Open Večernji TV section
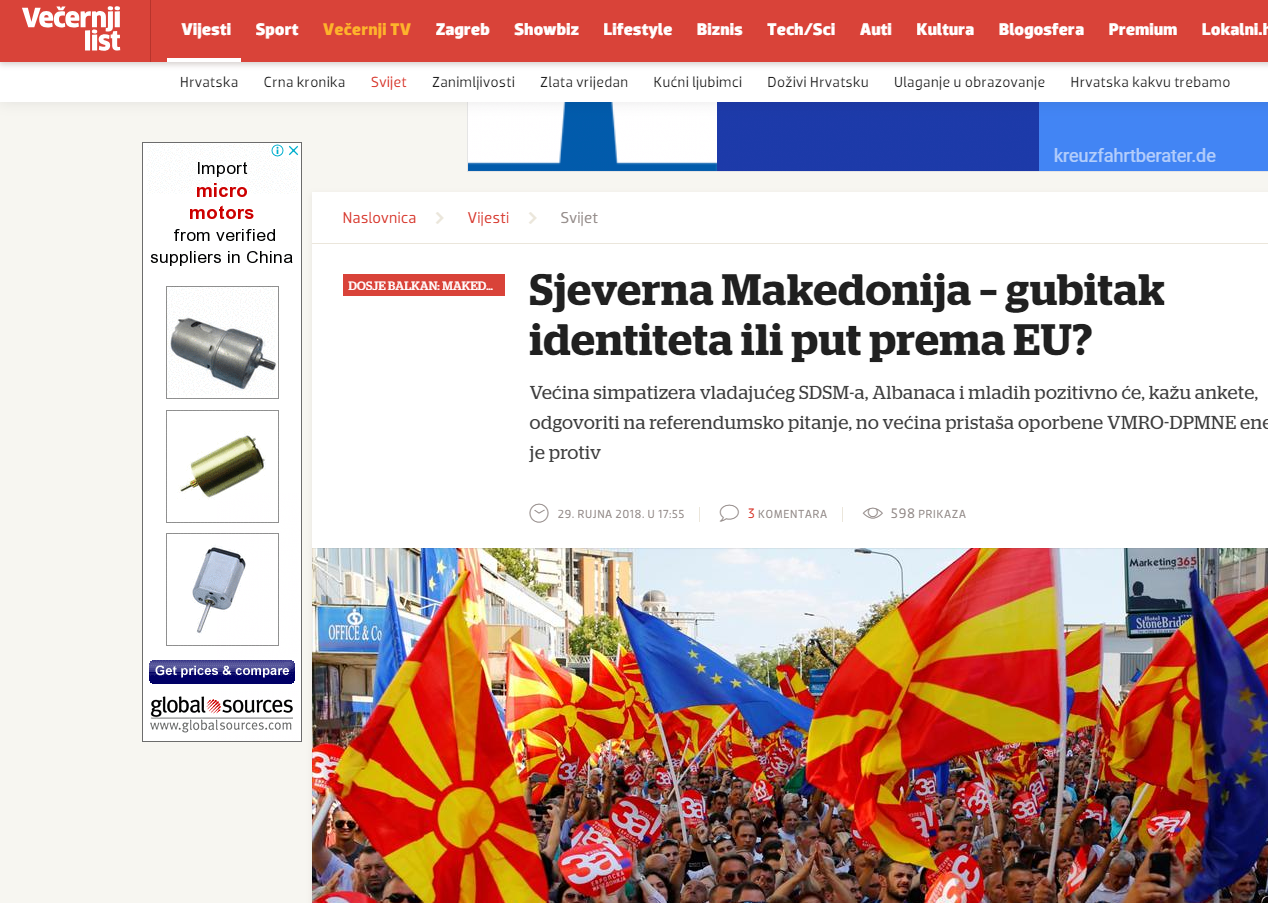 [367, 30]
